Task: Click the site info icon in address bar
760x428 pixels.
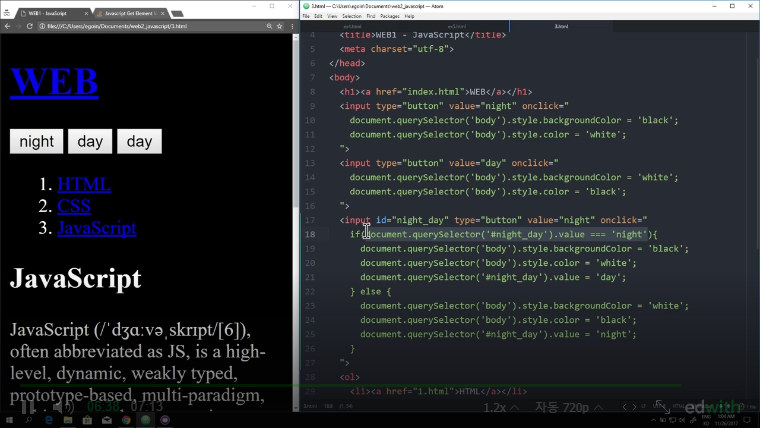Action: pos(42,26)
